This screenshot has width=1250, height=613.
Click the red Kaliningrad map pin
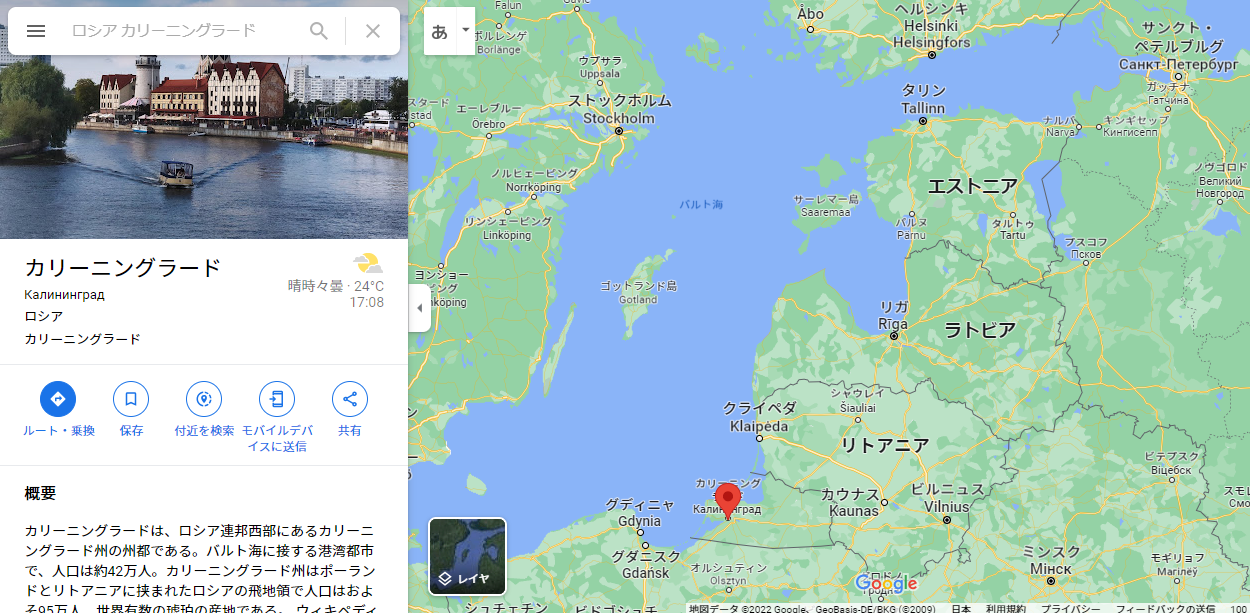(x=728, y=499)
